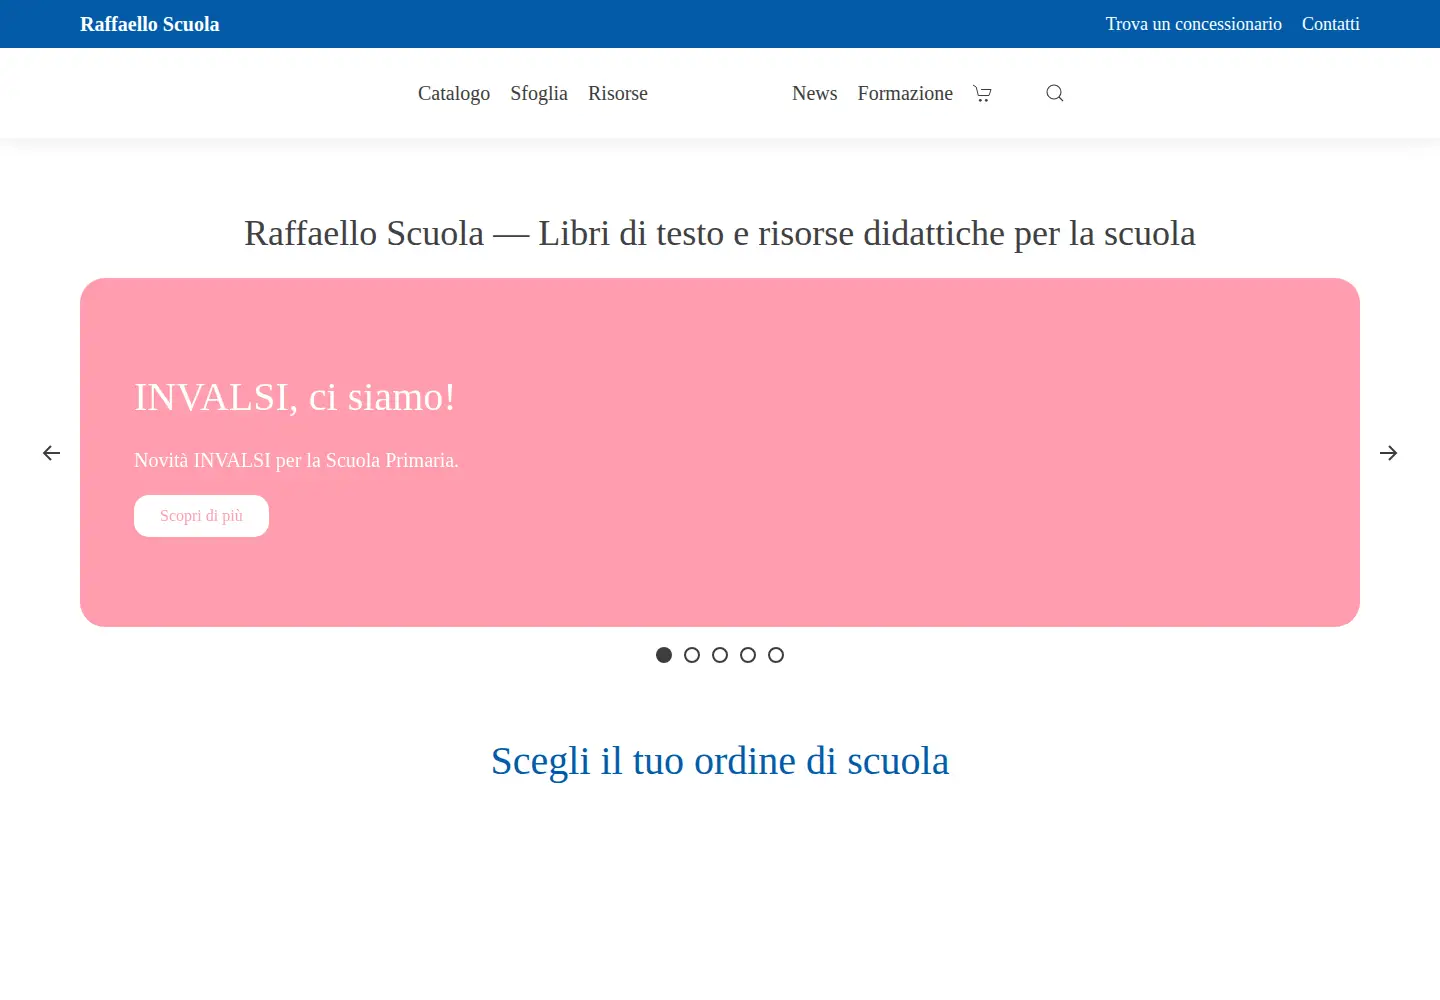Open the Risorse menu item
Image resolution: width=1440 pixels, height=1000 pixels.
pos(618,93)
